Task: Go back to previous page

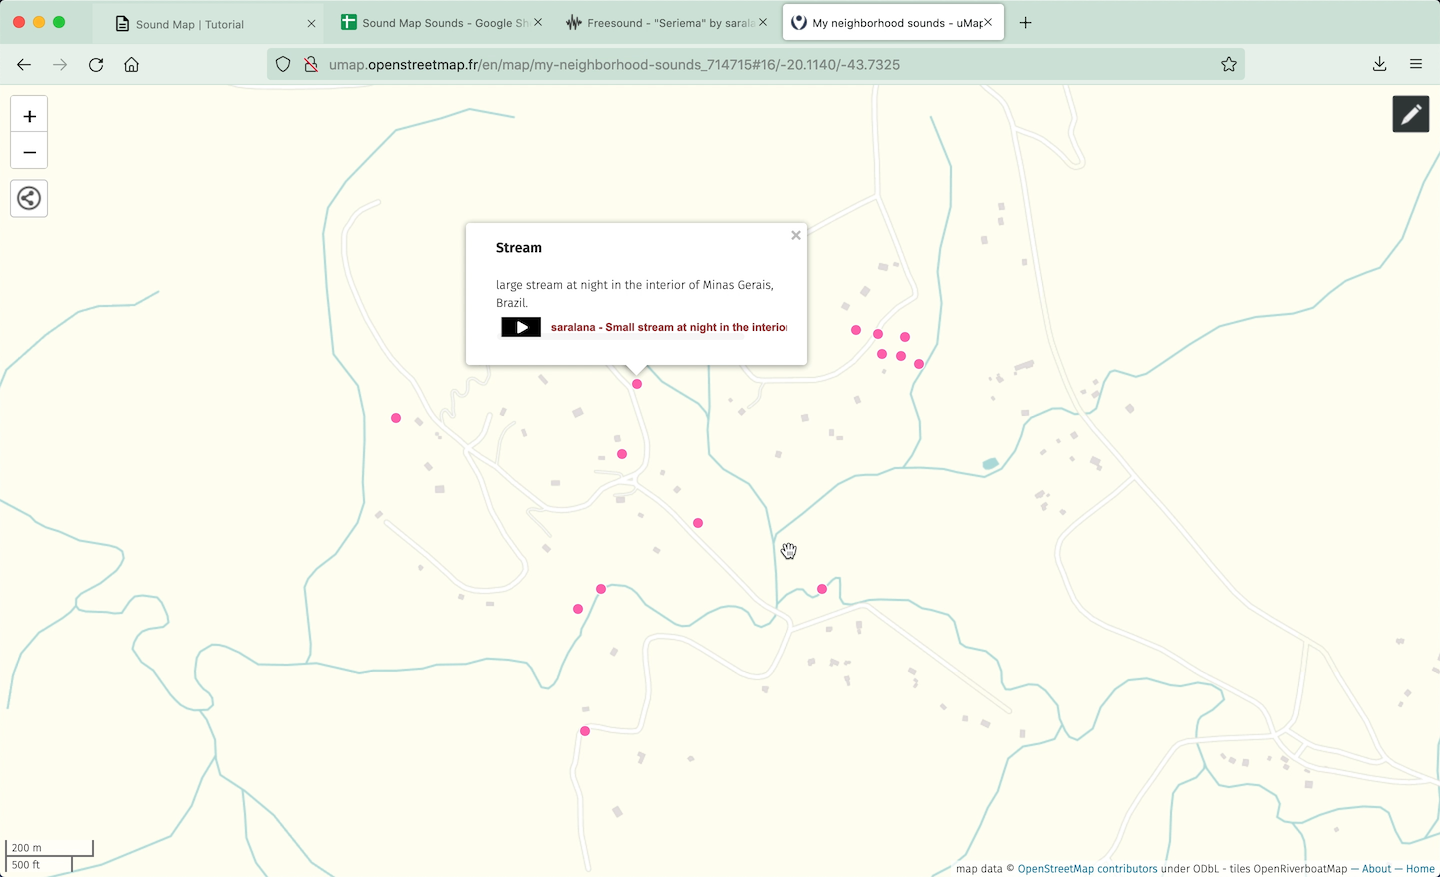Action: coord(24,65)
